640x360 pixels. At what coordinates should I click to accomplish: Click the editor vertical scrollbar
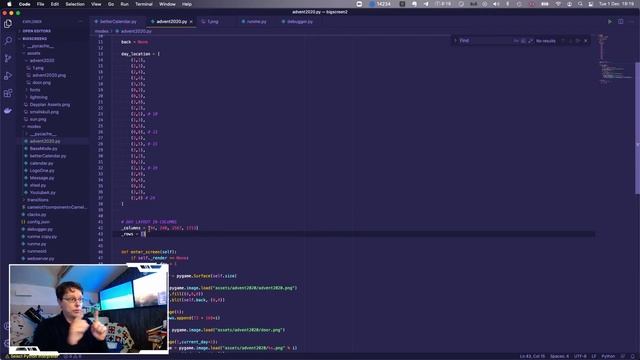(637, 129)
